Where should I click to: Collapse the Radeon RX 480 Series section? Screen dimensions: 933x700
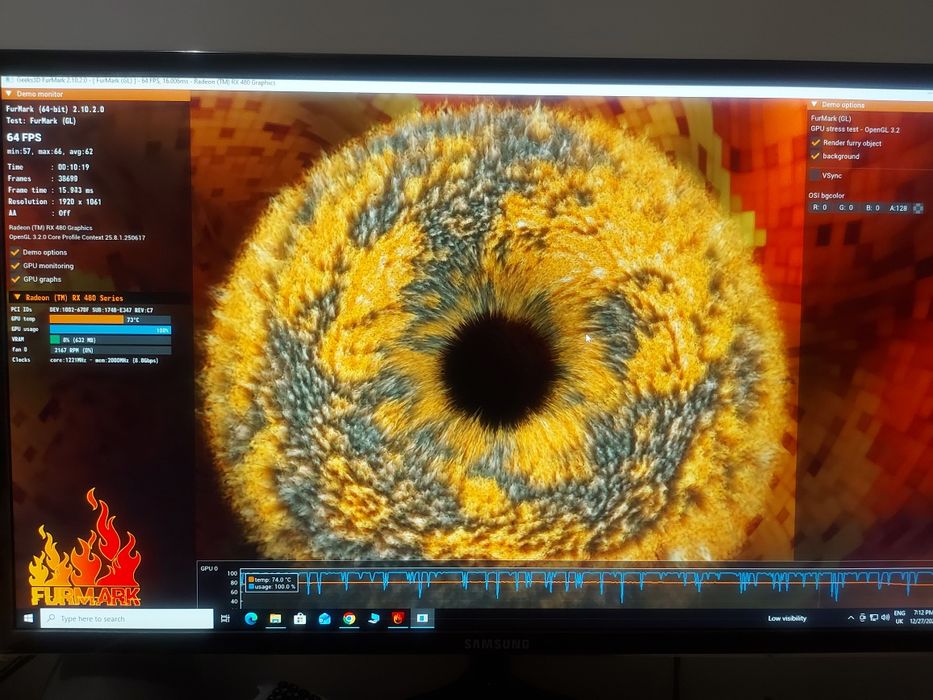pos(17,297)
